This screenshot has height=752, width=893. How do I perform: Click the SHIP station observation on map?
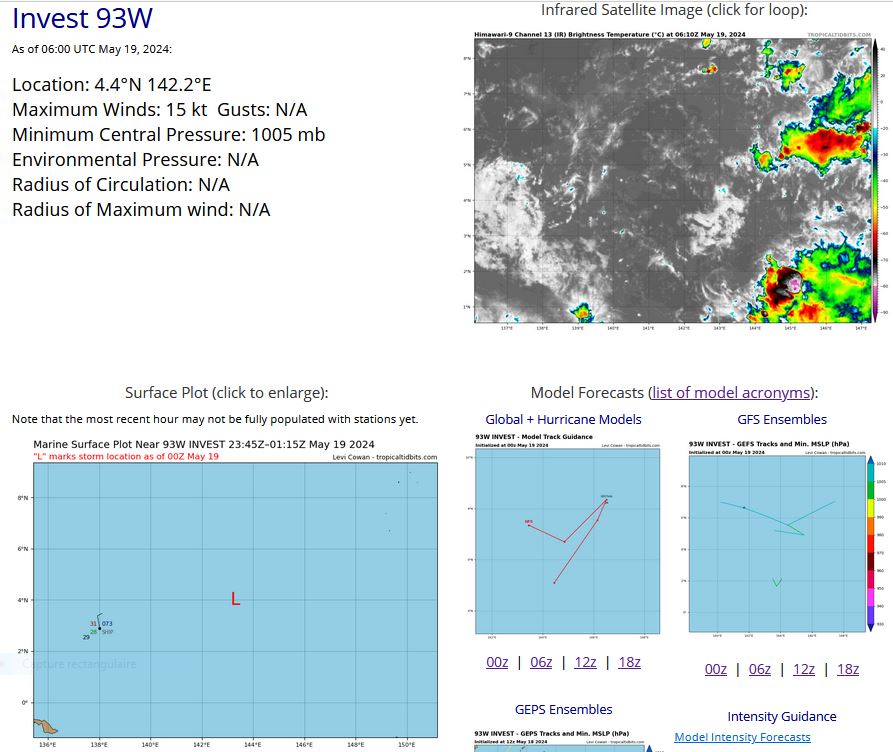[100, 628]
